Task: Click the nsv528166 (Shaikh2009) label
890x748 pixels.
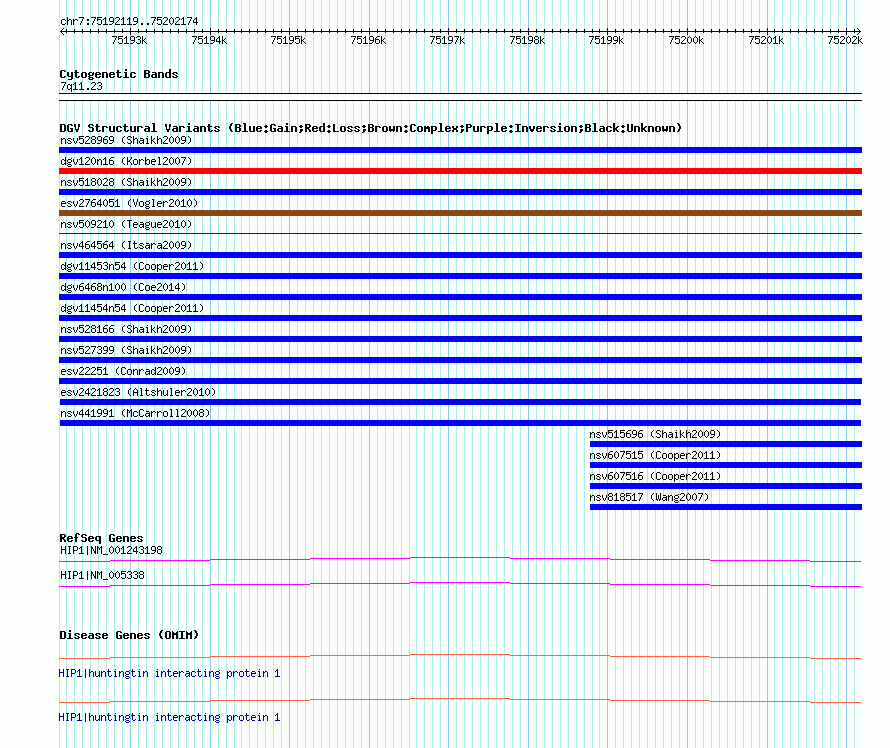Action: (x=126, y=329)
